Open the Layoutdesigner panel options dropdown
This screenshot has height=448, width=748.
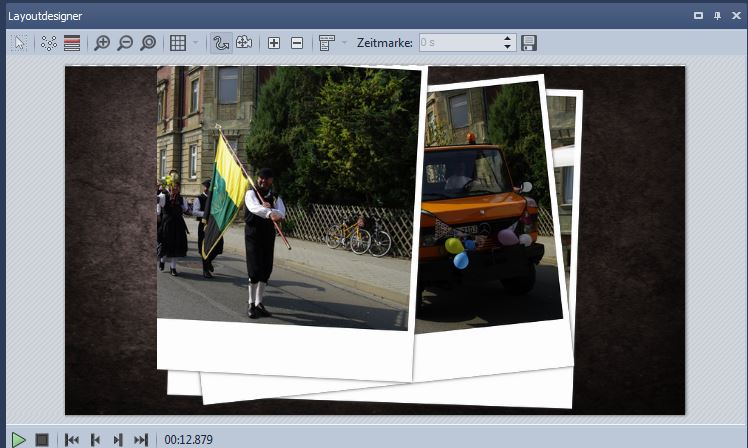point(698,16)
